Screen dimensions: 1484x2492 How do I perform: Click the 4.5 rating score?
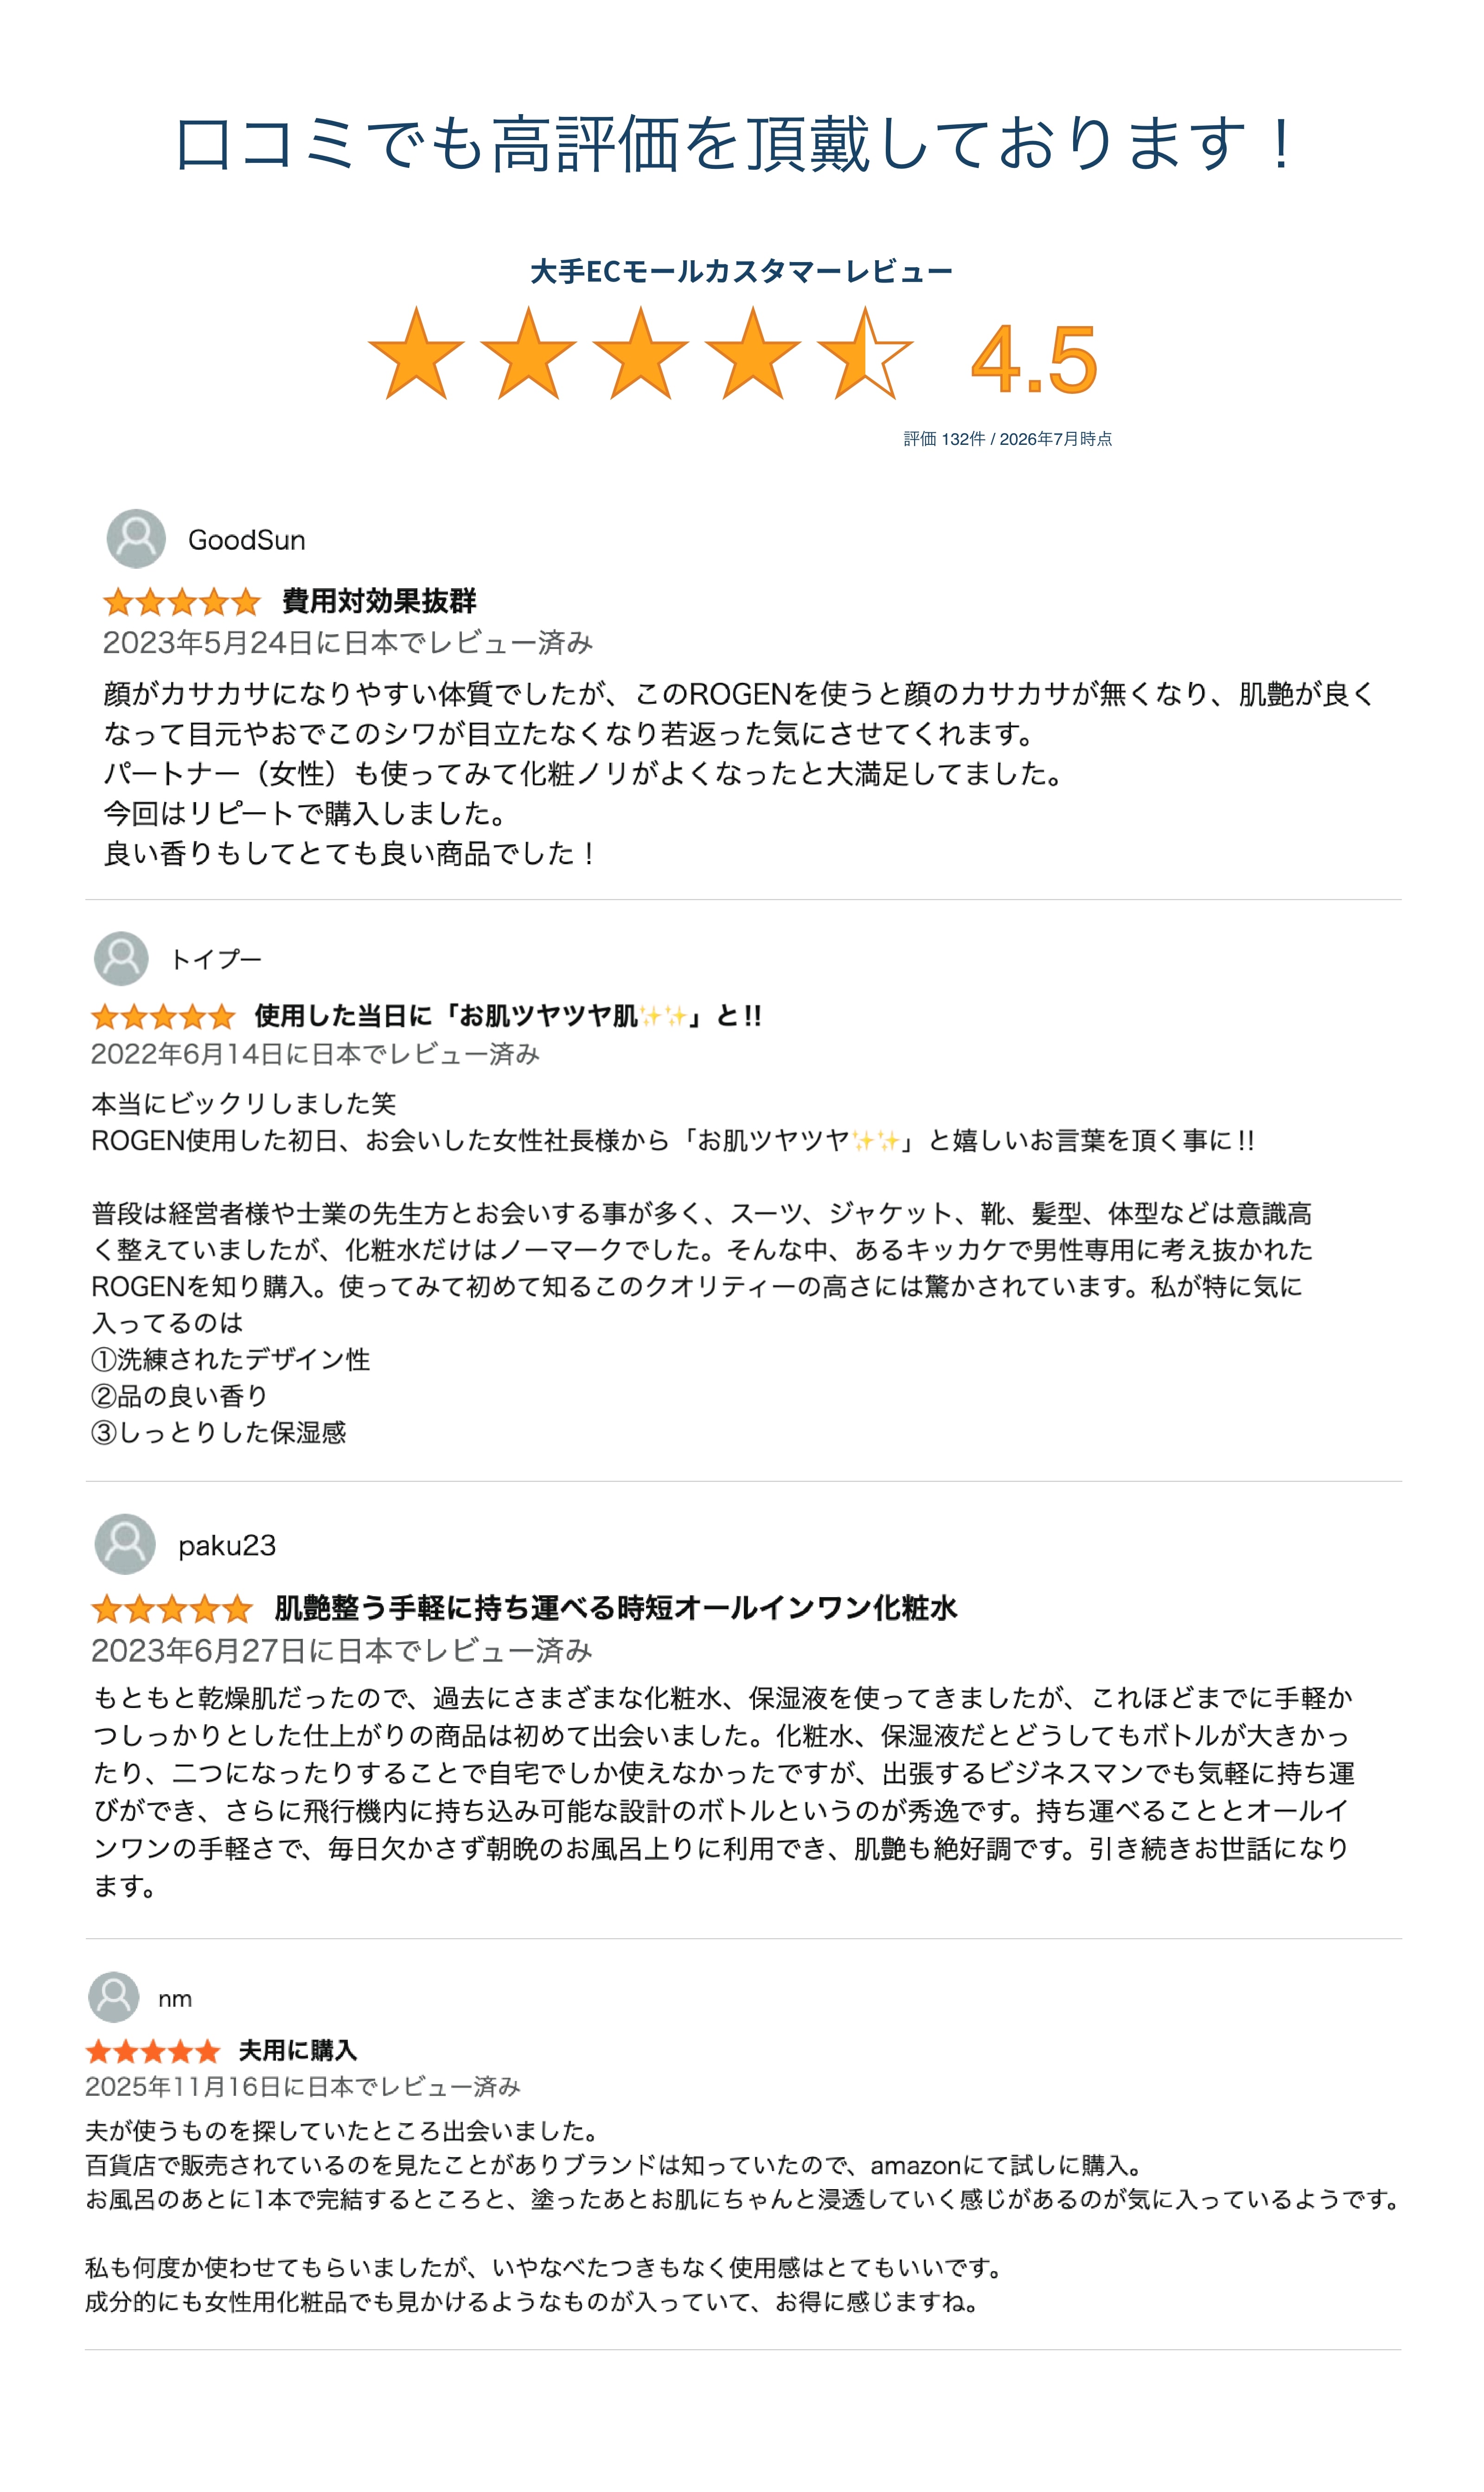coord(1034,359)
